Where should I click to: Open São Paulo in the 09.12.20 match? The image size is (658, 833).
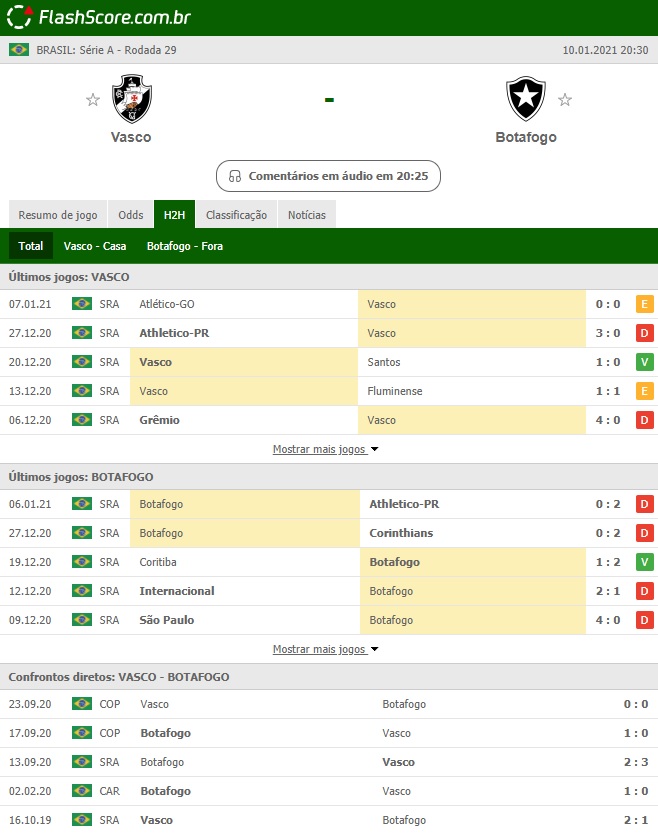click(167, 619)
